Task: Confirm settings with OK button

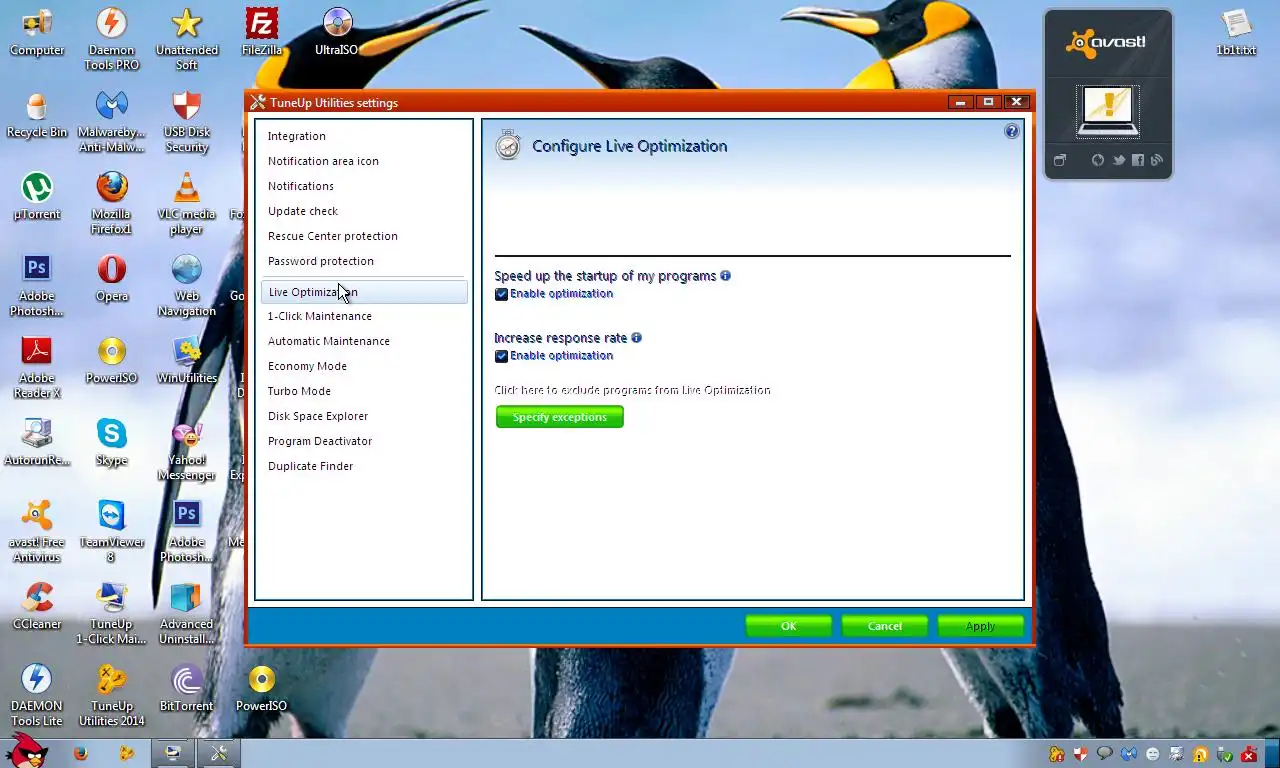Action: point(788,626)
